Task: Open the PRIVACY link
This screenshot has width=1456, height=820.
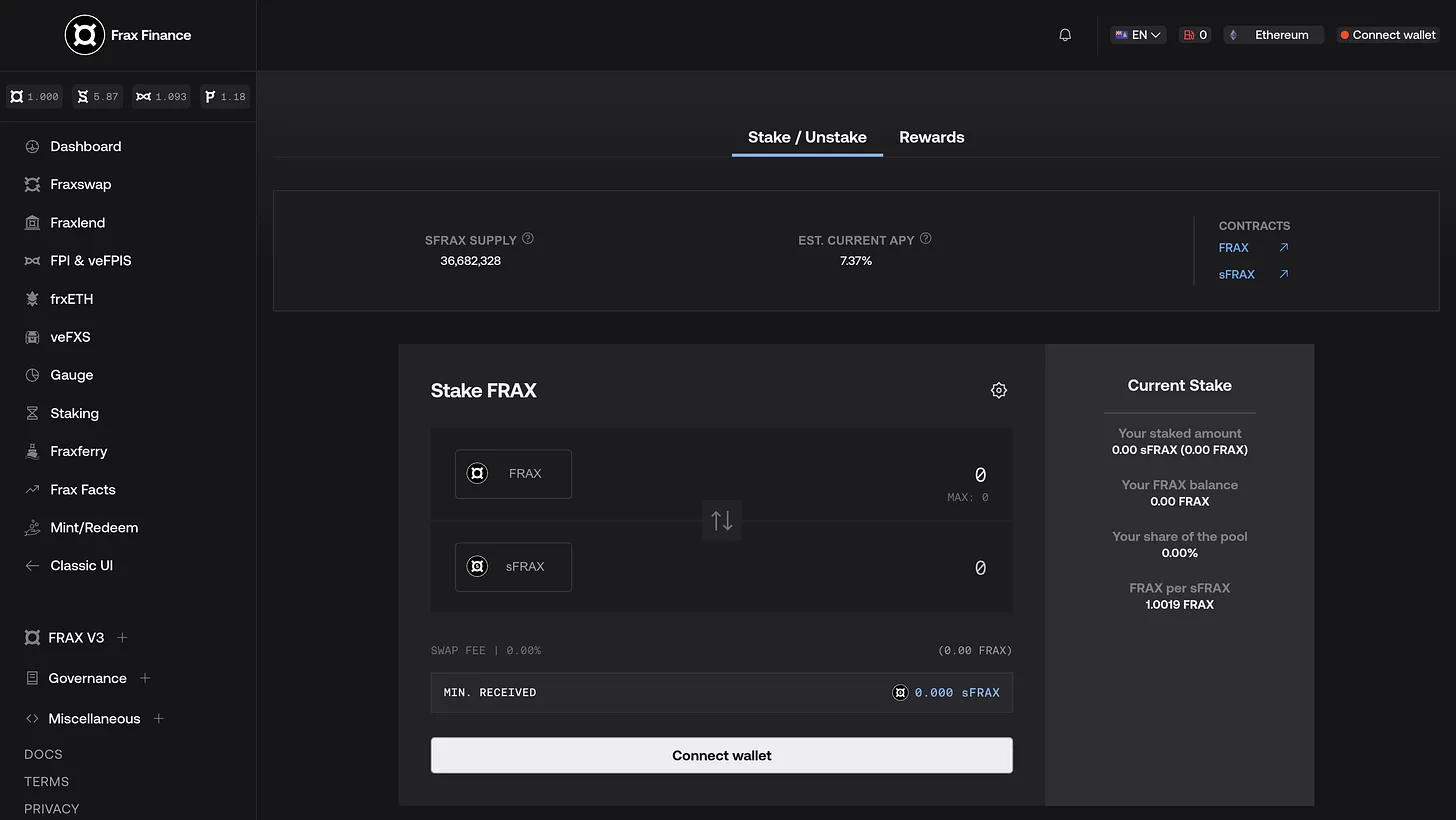Action: click(52, 809)
